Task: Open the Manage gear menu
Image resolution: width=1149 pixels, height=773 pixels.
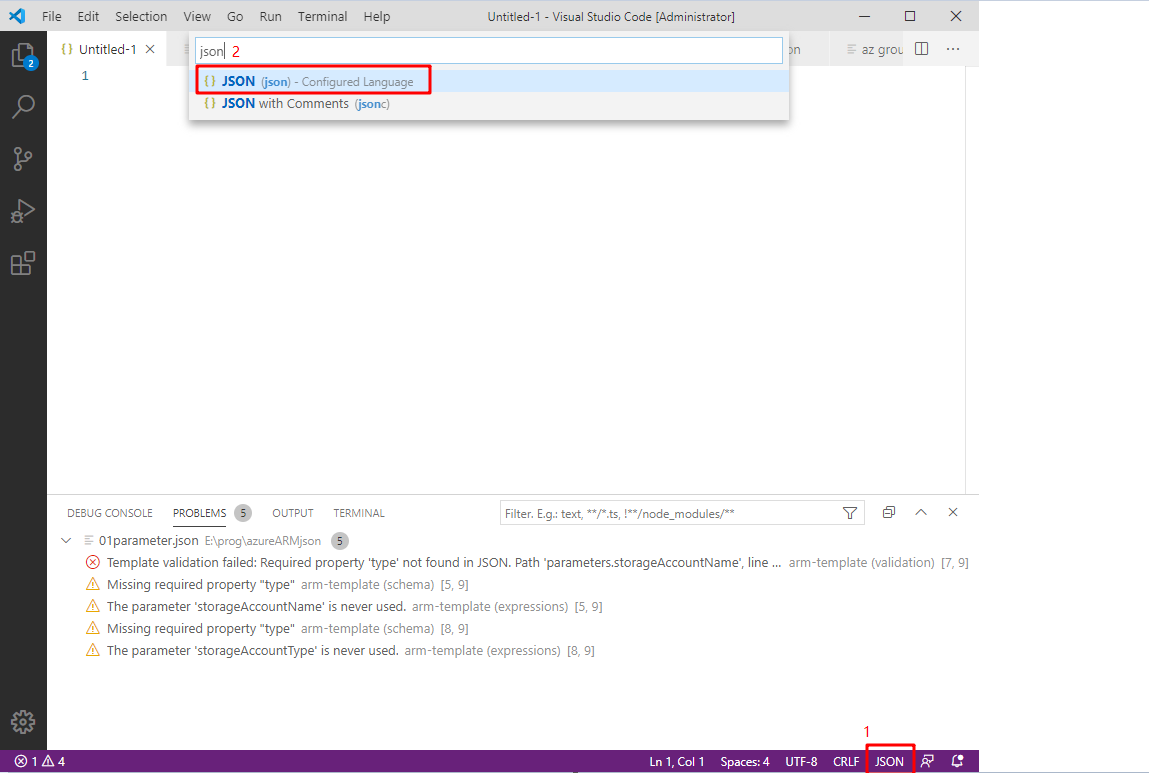Action: click(23, 722)
